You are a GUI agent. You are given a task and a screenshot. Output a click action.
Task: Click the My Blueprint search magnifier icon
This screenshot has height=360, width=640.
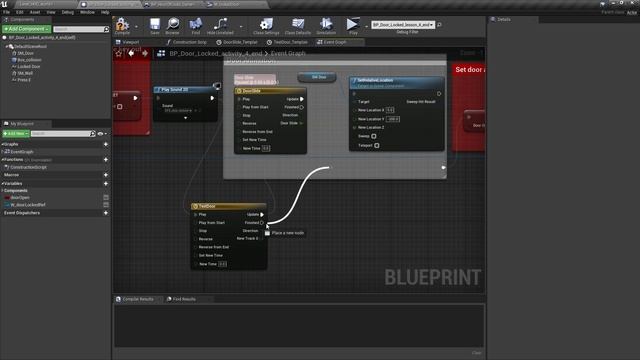tap(93, 133)
